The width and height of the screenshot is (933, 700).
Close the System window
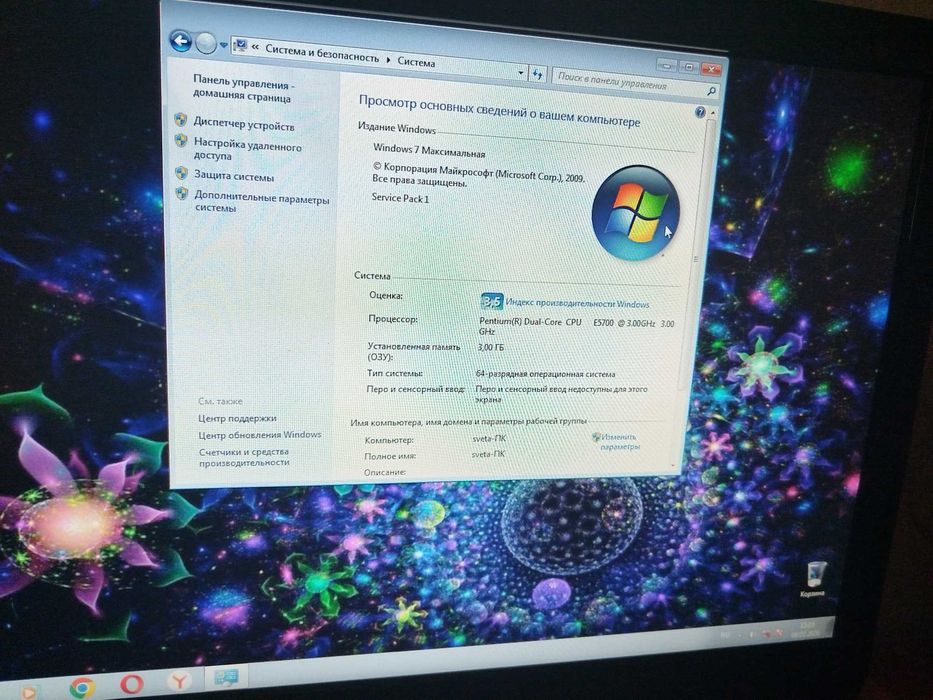pyautogui.click(x=711, y=69)
